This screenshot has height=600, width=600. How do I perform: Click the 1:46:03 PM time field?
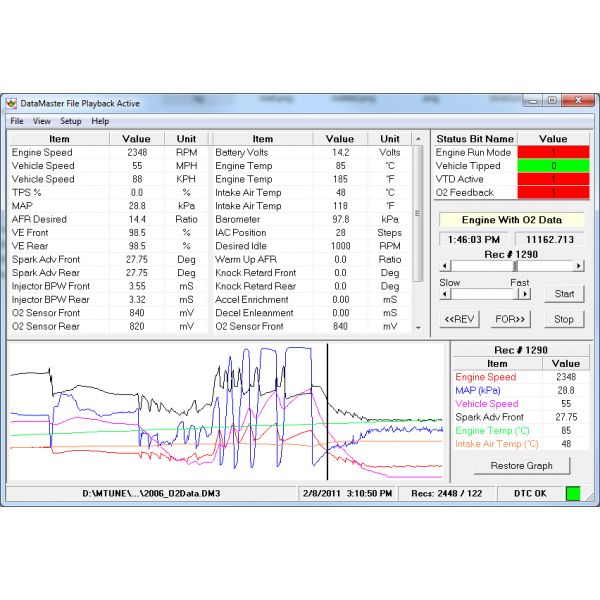(474, 240)
